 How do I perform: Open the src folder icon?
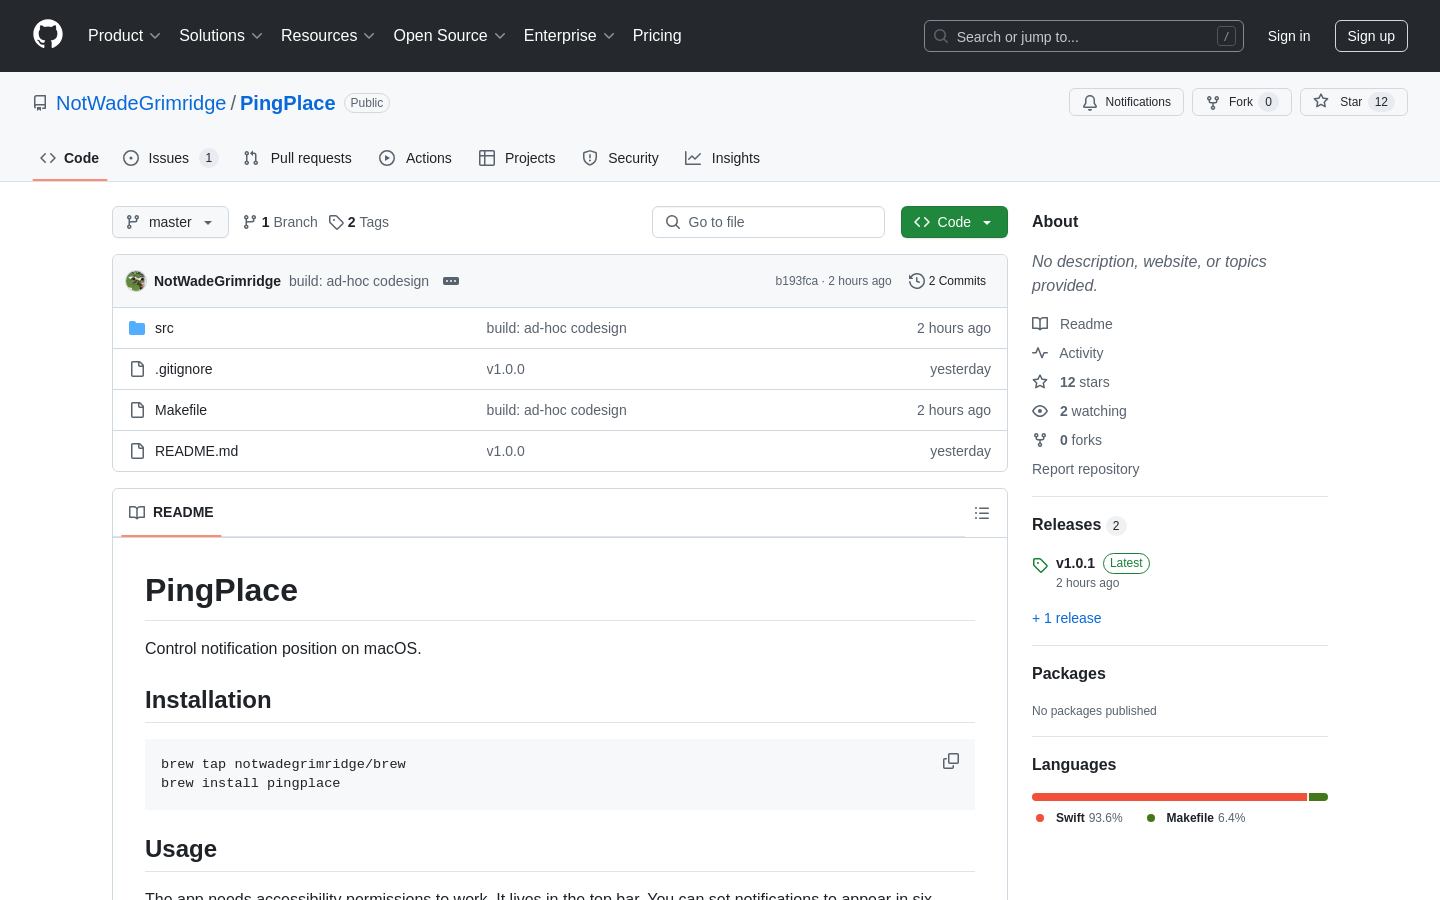tap(137, 328)
